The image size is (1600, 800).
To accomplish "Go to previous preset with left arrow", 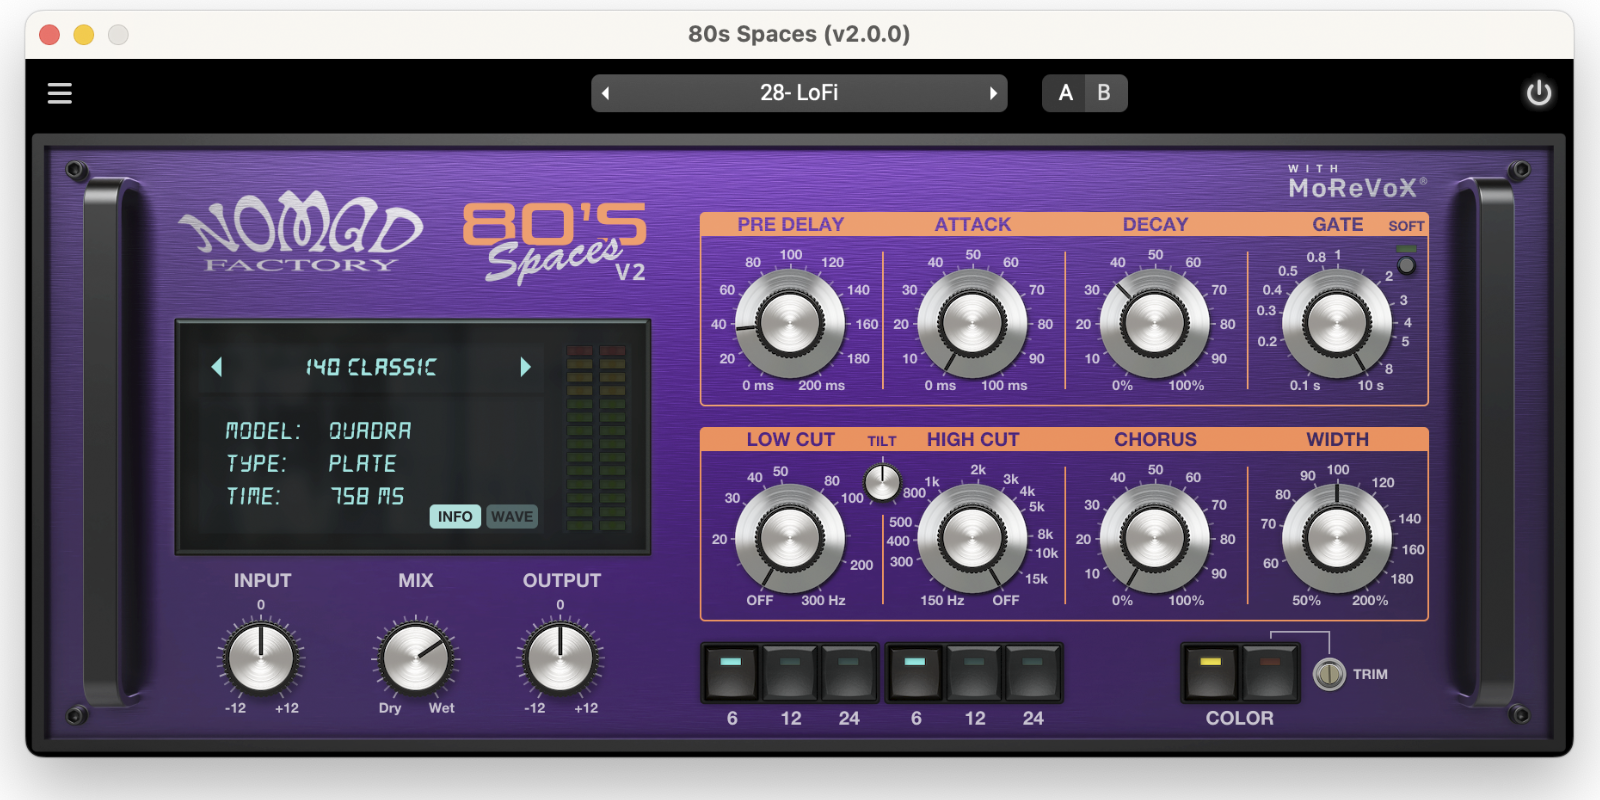I will 605,93.
